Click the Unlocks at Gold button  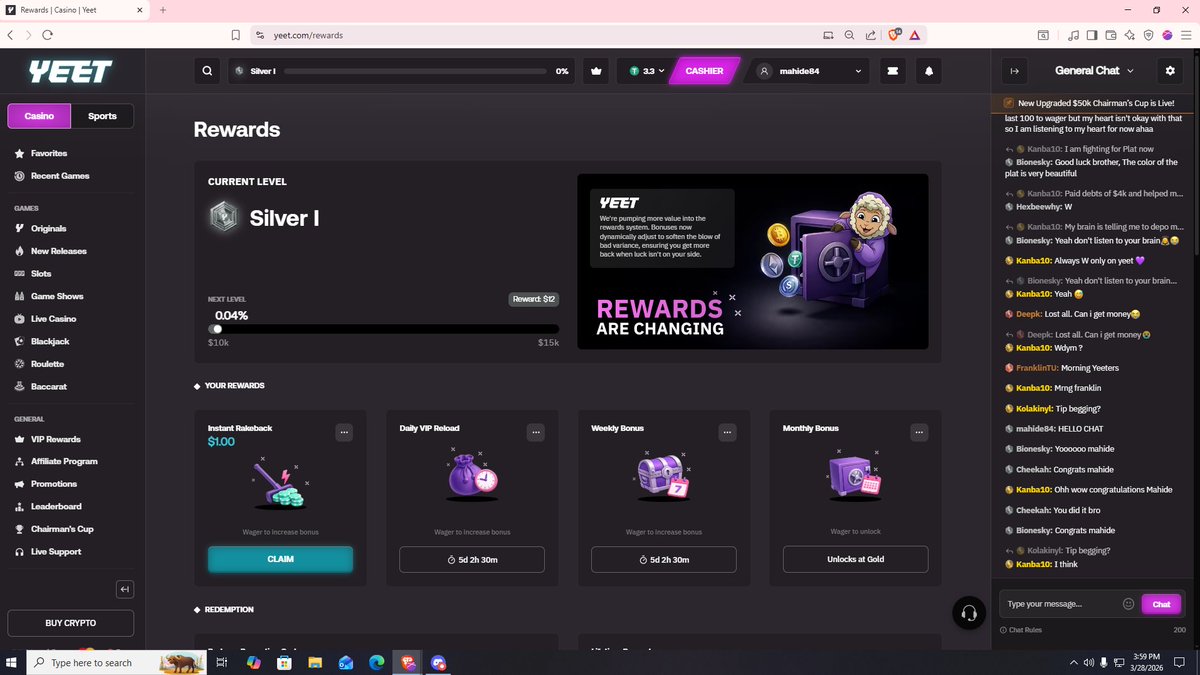point(855,559)
